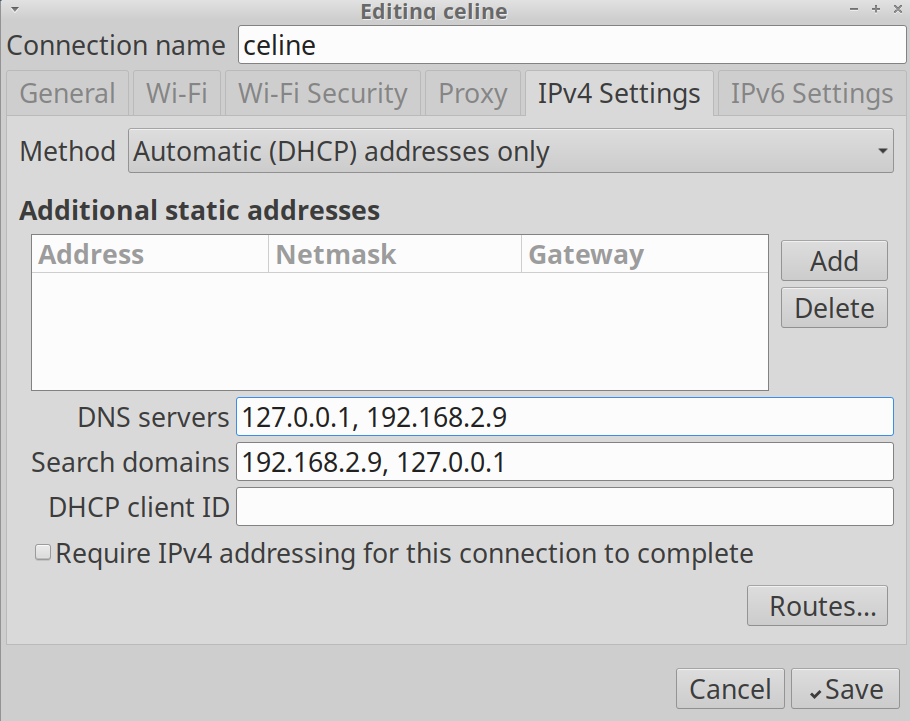The height and width of the screenshot is (721, 910).
Task: Open the Routes… dialog
Action: [816, 606]
